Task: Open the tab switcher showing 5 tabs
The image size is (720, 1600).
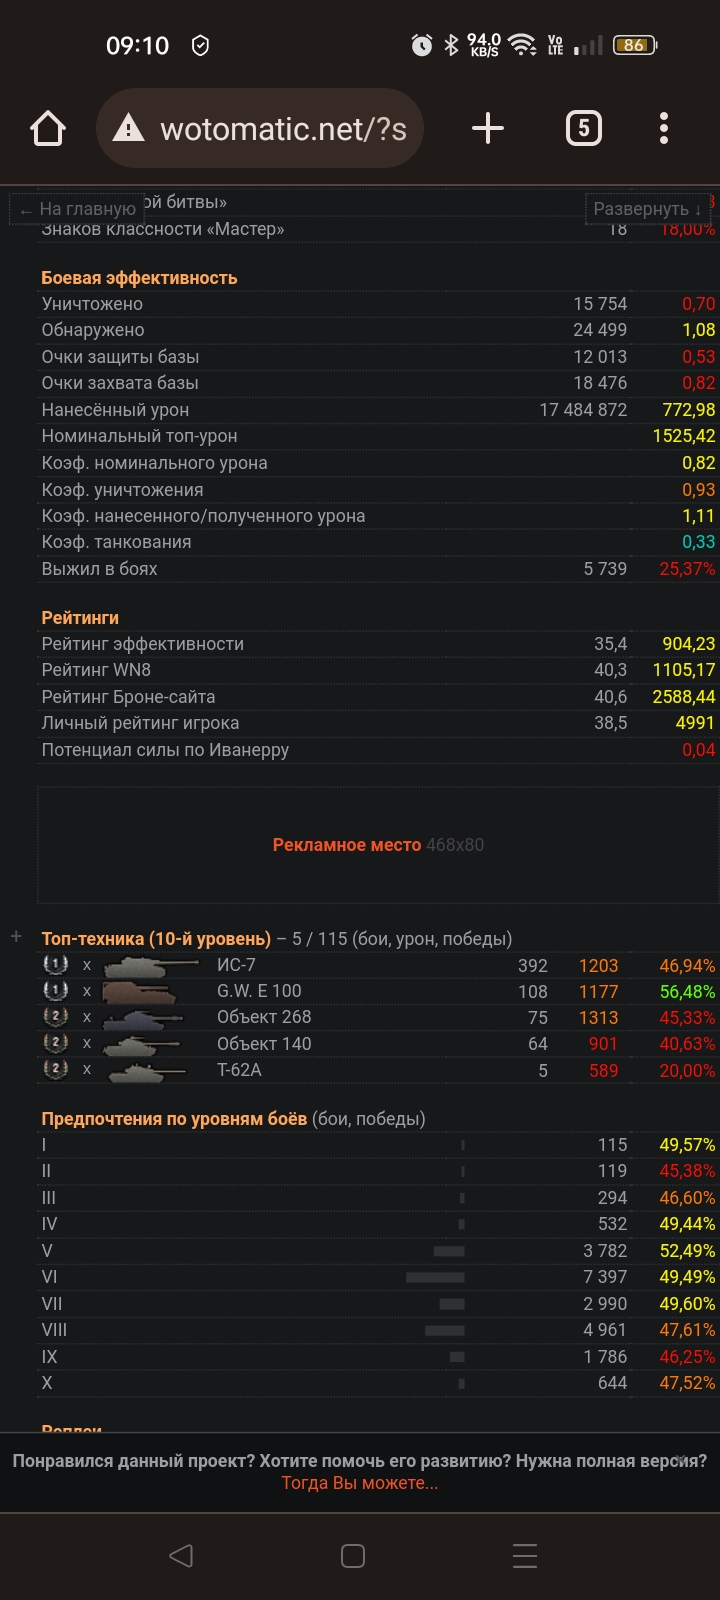Action: click(584, 129)
